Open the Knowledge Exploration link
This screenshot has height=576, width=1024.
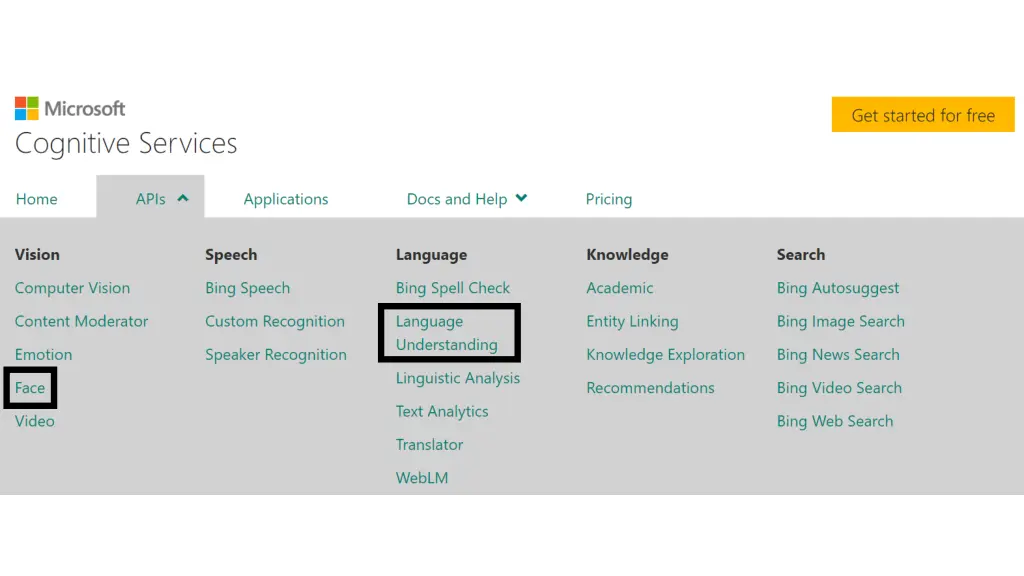[665, 355]
